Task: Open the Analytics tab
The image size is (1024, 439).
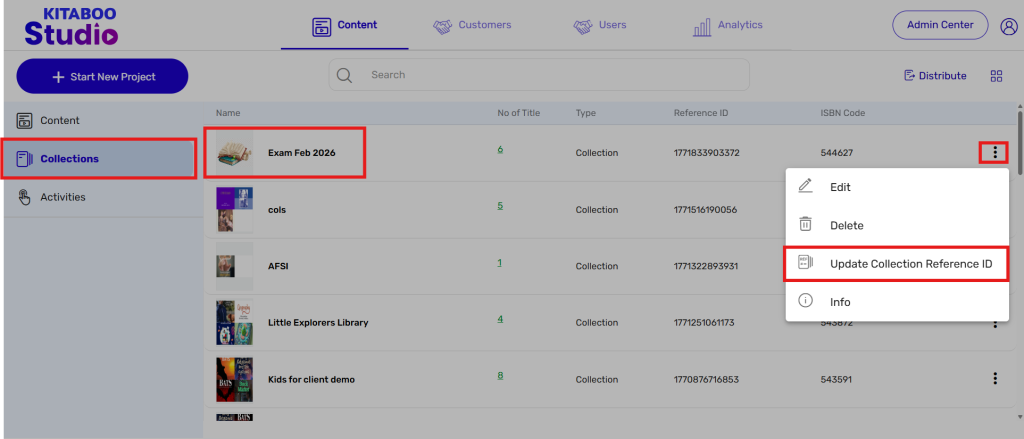Action: (x=727, y=26)
